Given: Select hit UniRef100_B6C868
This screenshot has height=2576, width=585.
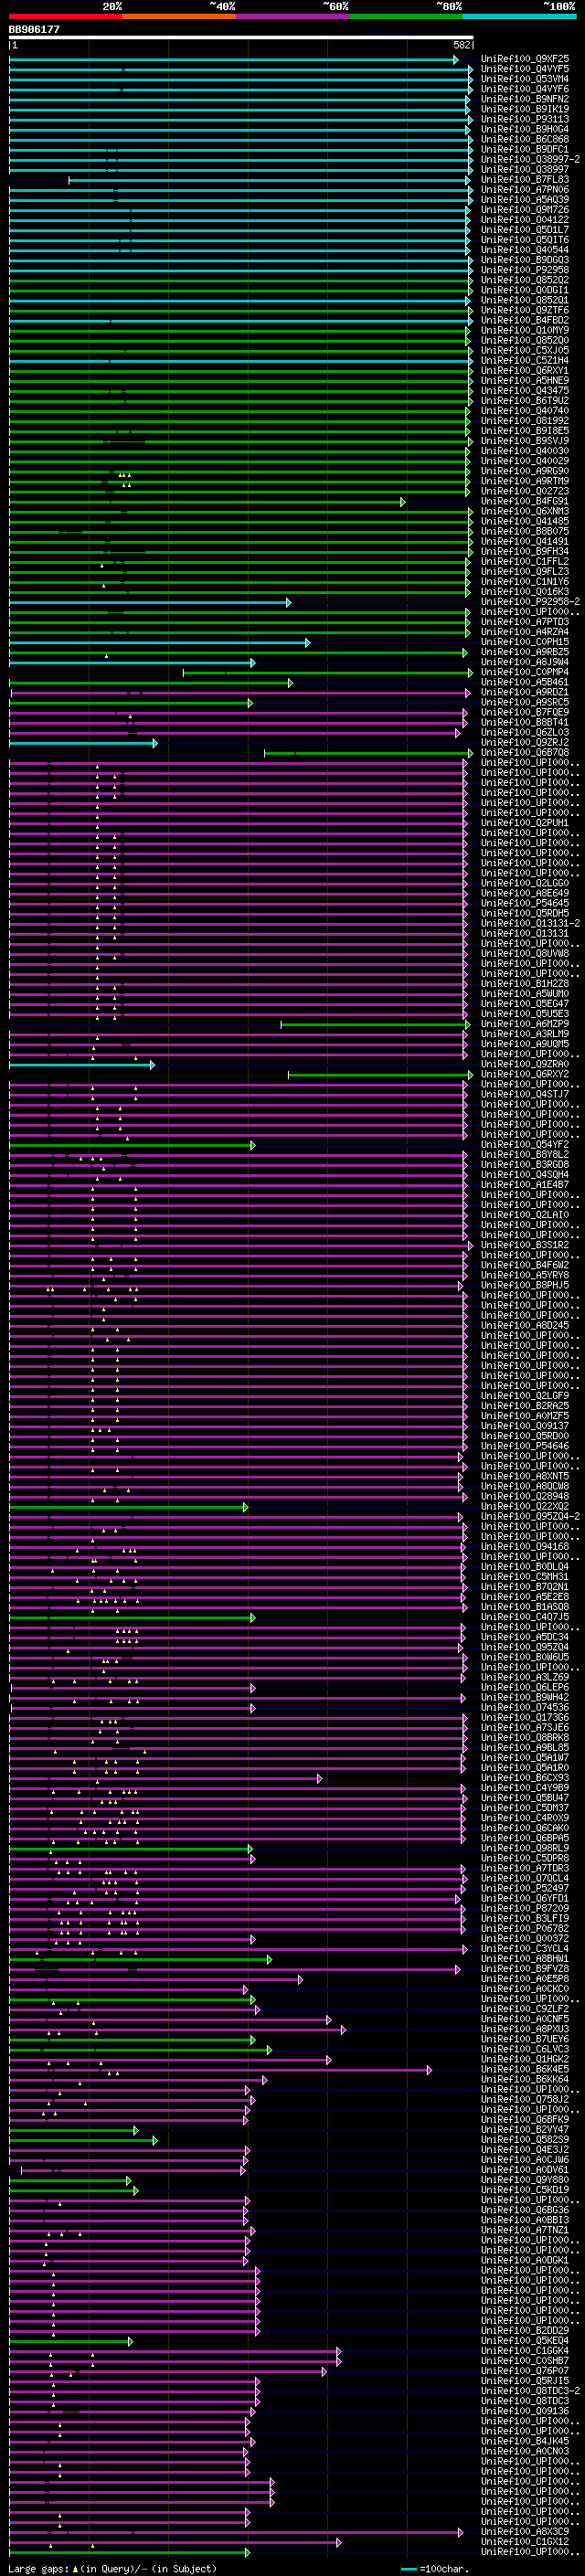Looking at the screenshot, I should tap(525, 139).
